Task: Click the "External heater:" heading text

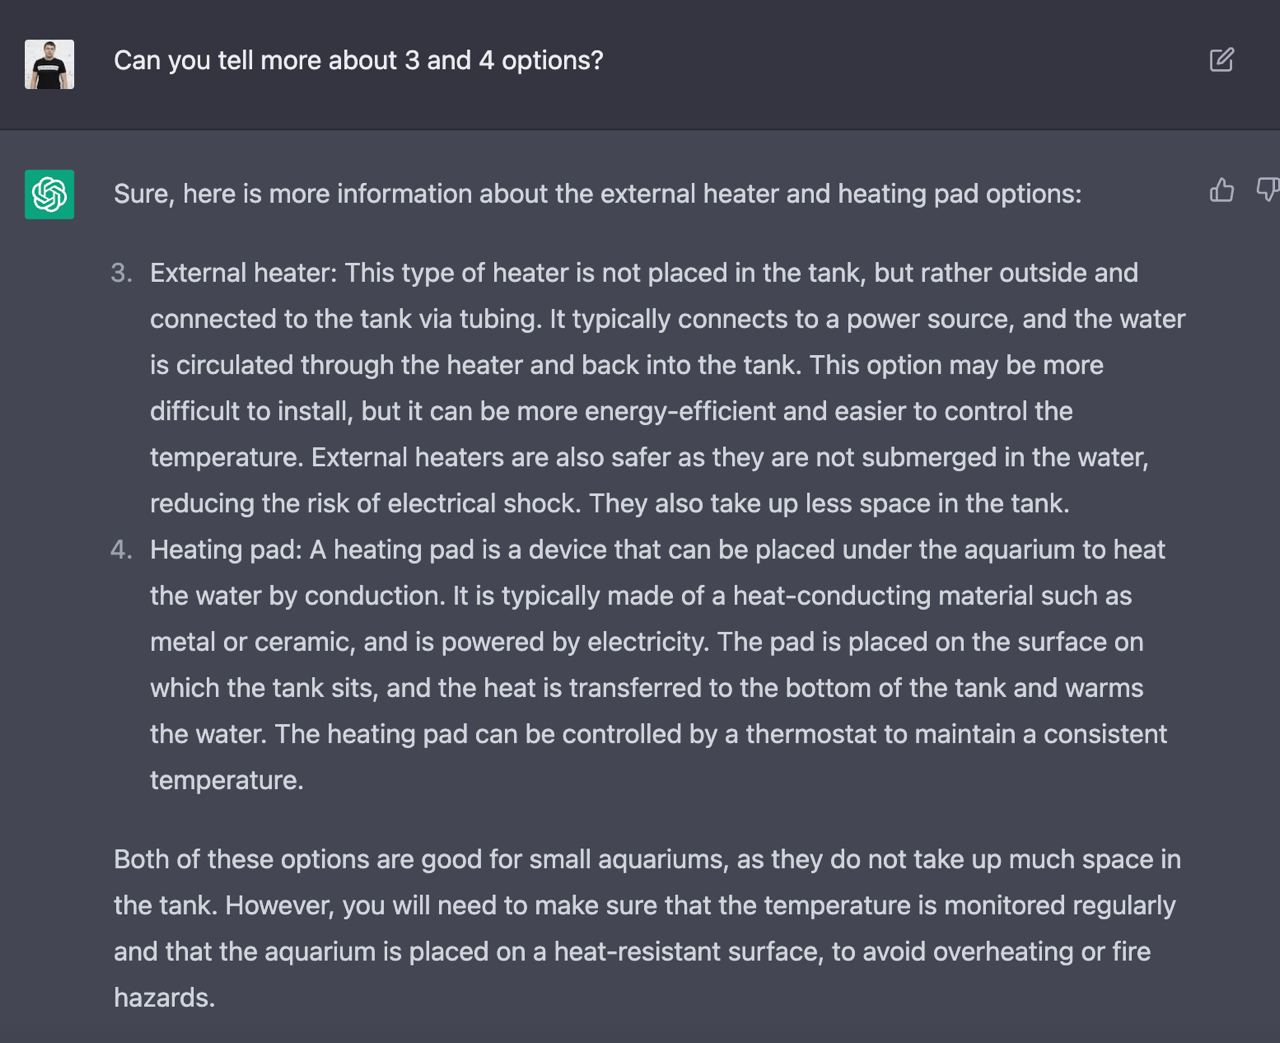Action: pos(243,273)
